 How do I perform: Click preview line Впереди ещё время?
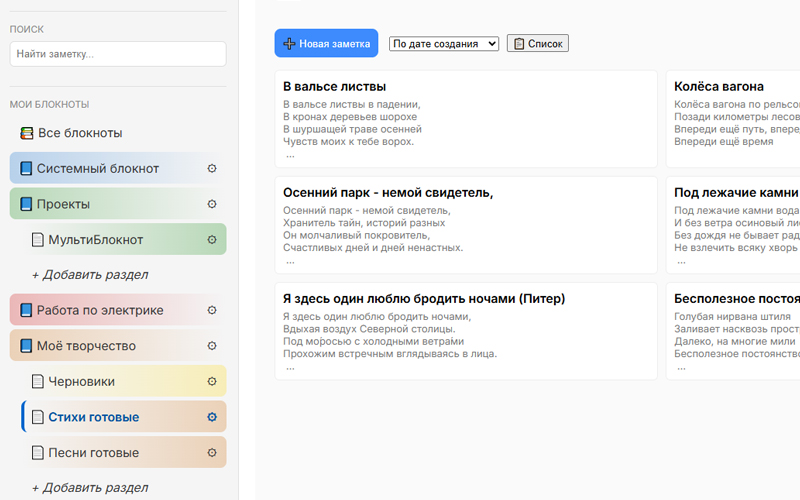(723, 142)
